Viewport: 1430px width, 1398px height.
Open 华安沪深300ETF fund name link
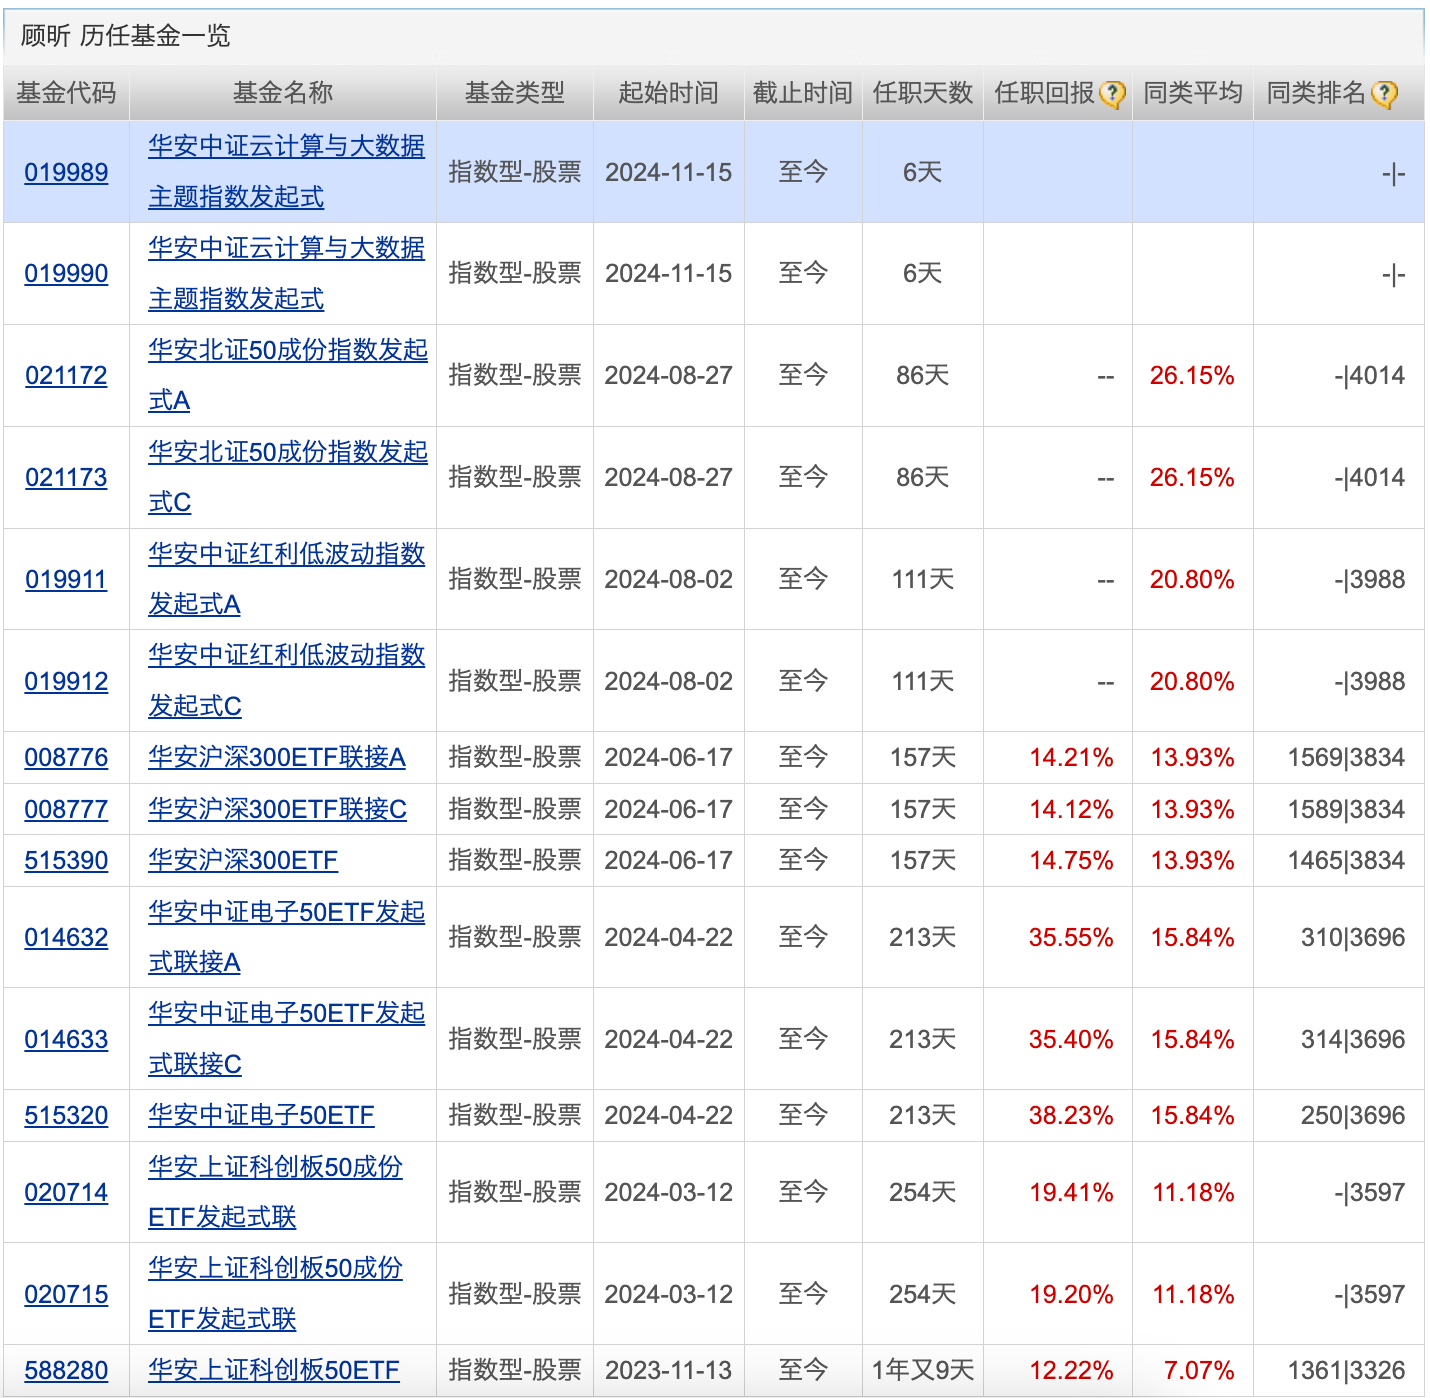[243, 860]
